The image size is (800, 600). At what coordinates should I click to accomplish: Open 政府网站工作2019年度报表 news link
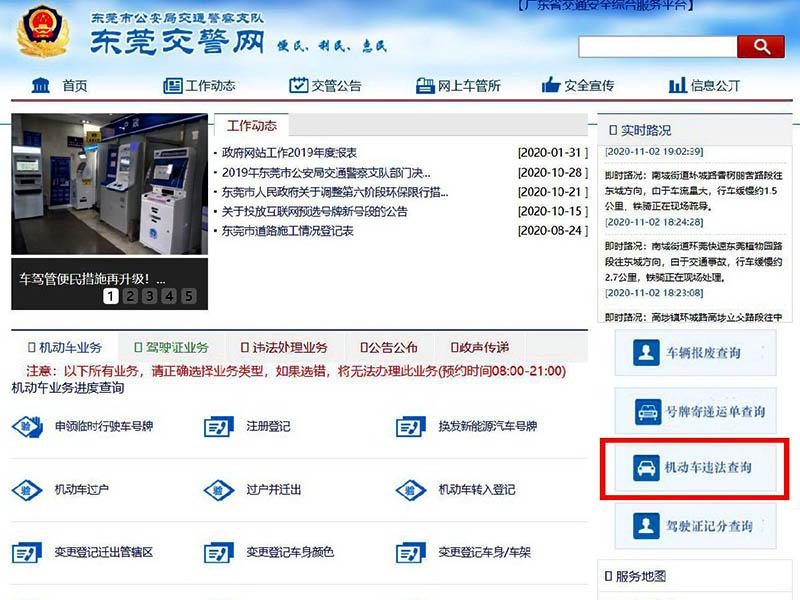pyautogui.click(x=289, y=153)
